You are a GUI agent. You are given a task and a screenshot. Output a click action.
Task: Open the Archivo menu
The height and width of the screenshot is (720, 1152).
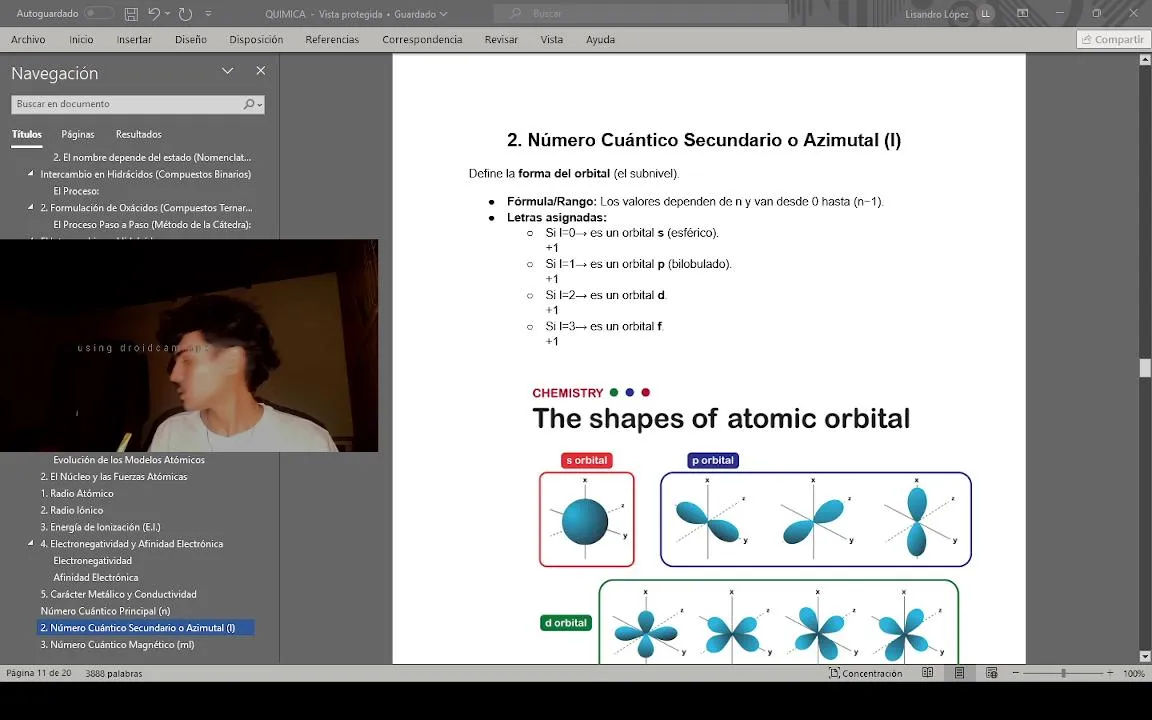click(28, 40)
